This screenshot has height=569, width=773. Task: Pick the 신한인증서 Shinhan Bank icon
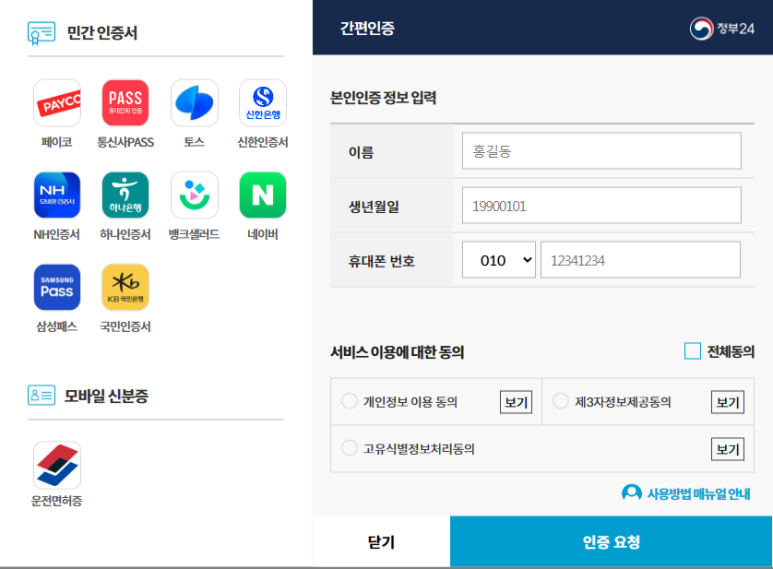[263, 103]
